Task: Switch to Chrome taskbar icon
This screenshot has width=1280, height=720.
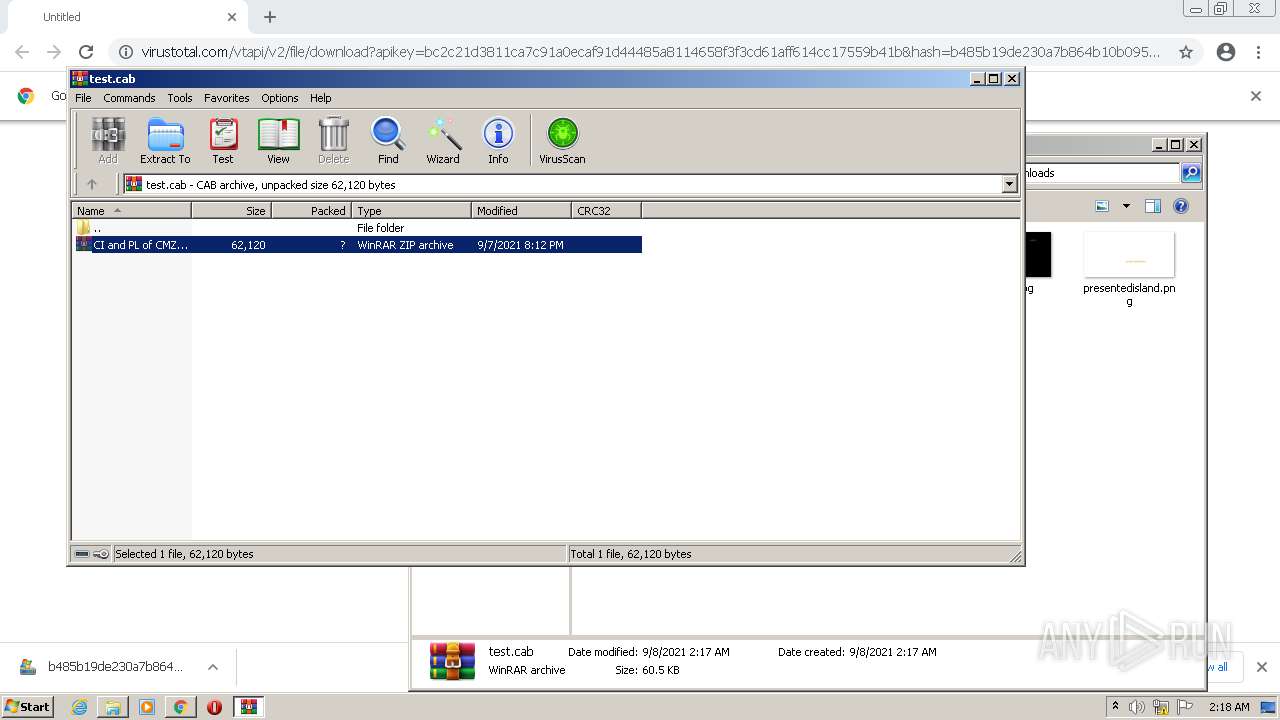Action: click(x=180, y=707)
